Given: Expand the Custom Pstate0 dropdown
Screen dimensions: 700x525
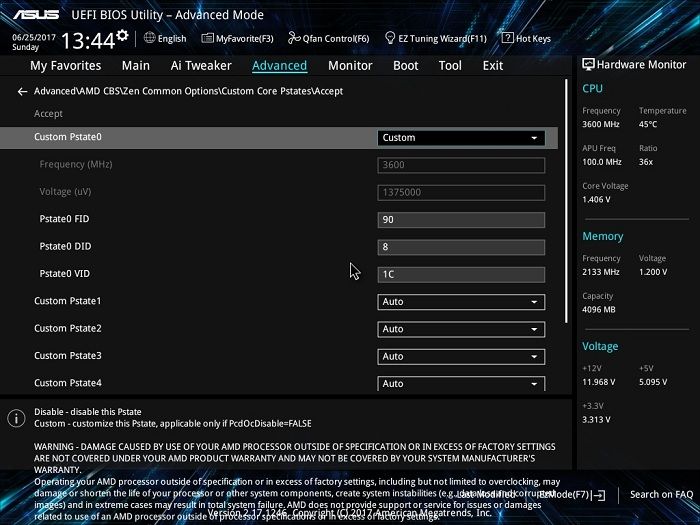Looking at the screenshot, I should [461, 138].
